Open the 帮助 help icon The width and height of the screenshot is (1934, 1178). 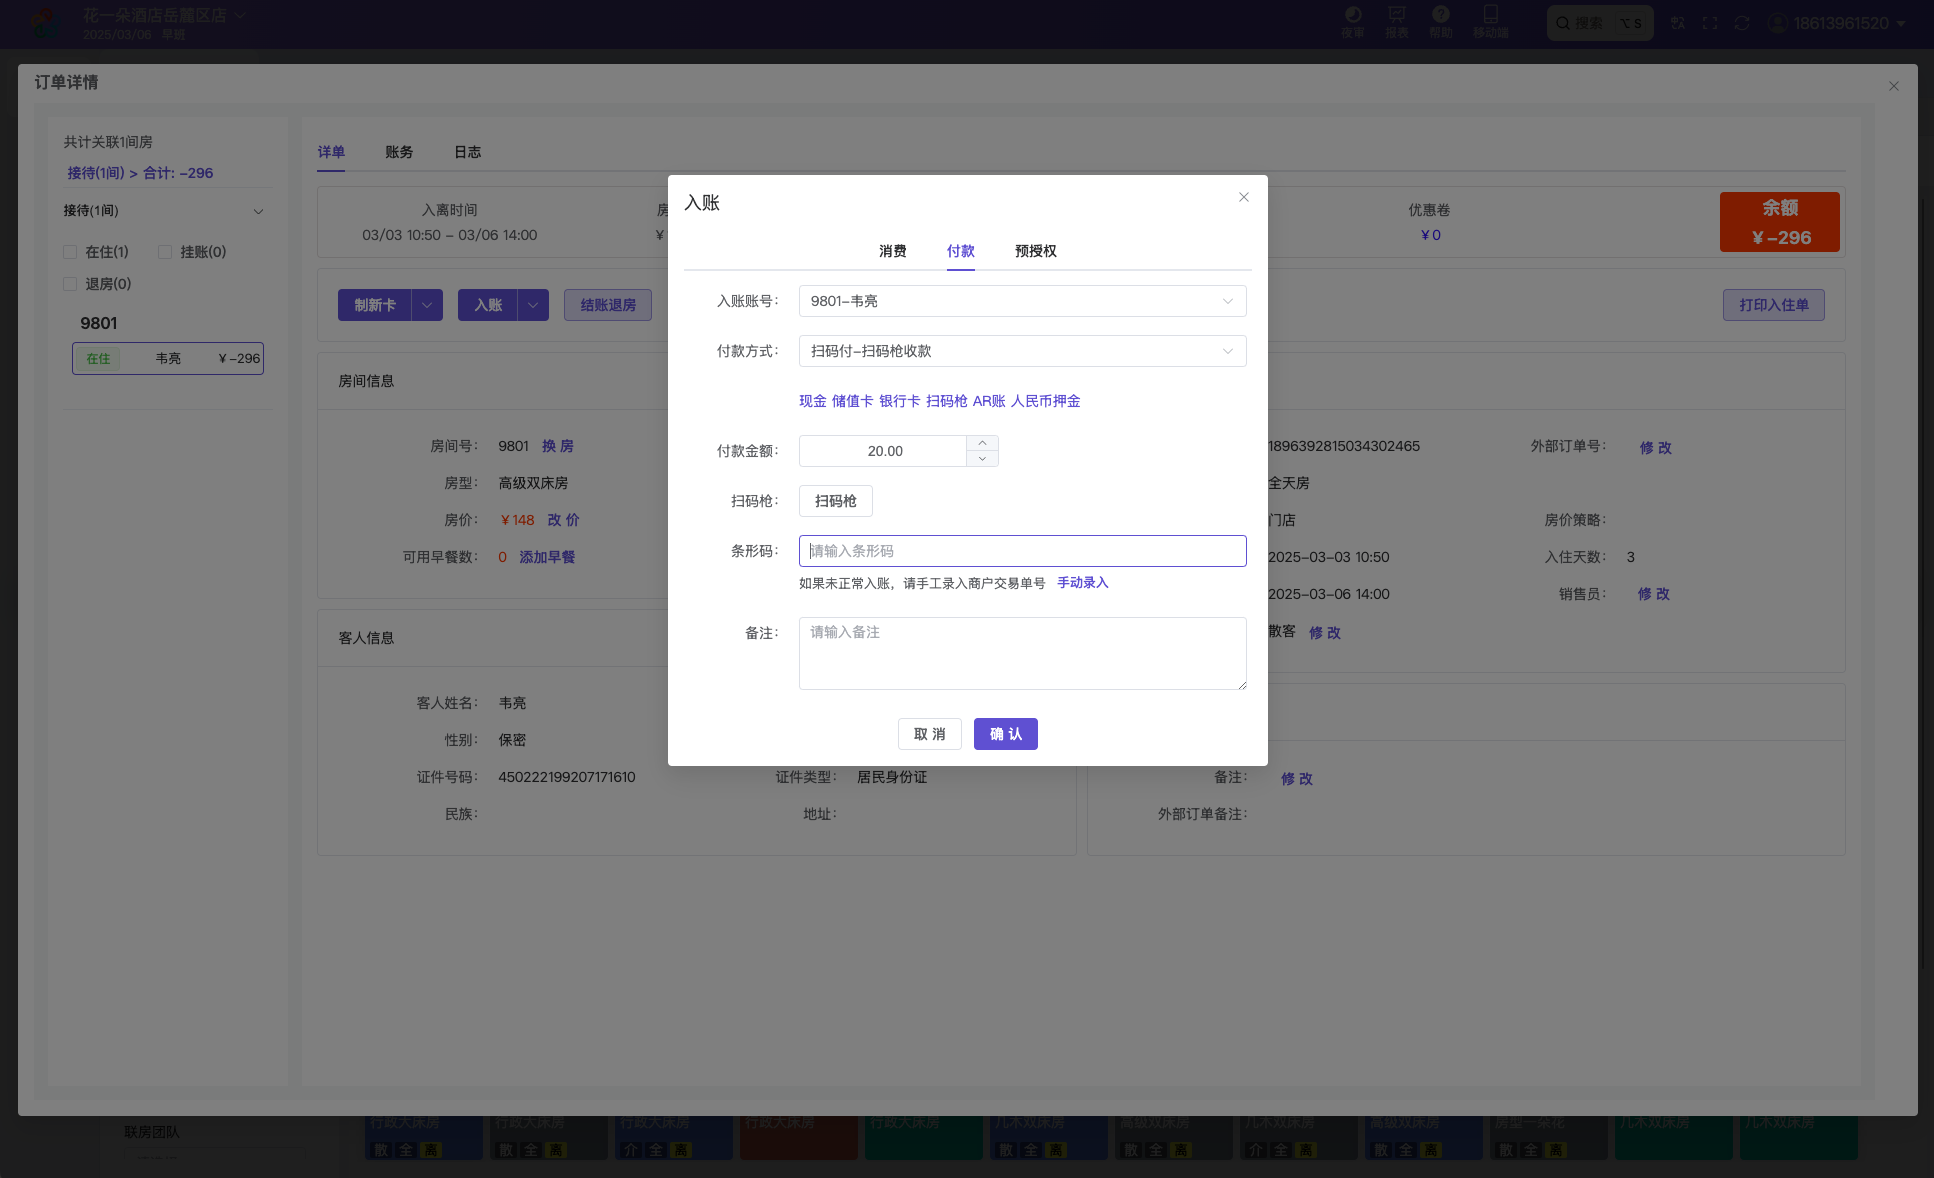pyautogui.click(x=1440, y=22)
